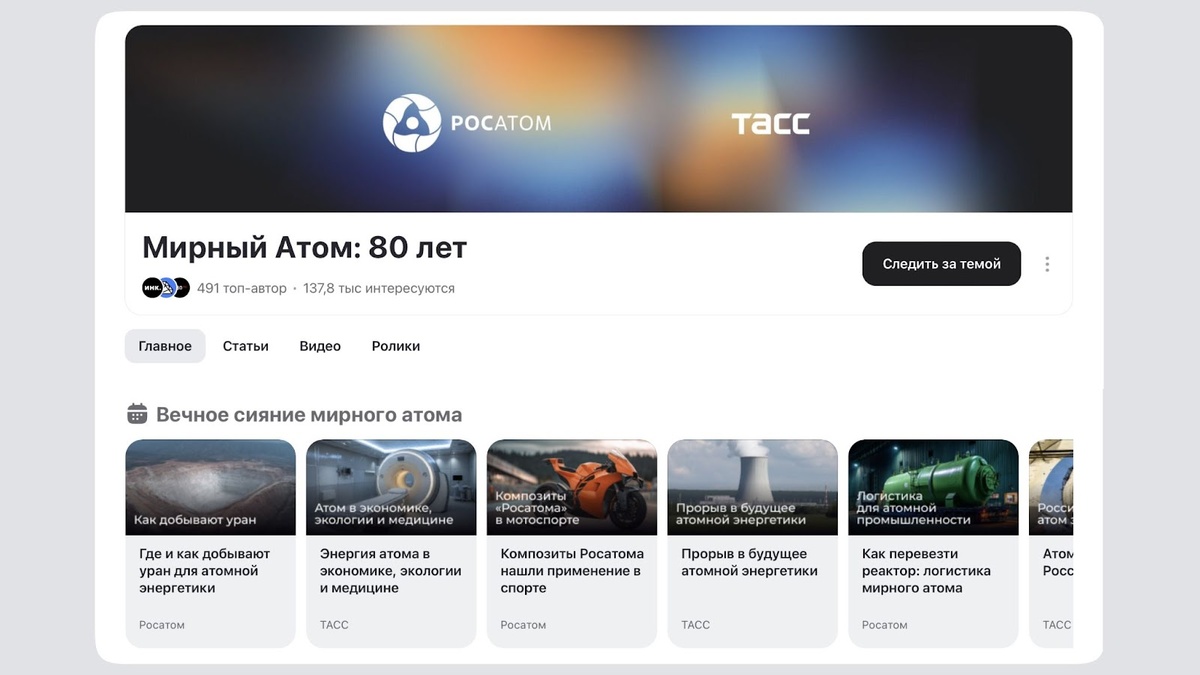Screen dimensions: 1200x675
Task: Open the three-dot more options menu
Action: click(1047, 264)
